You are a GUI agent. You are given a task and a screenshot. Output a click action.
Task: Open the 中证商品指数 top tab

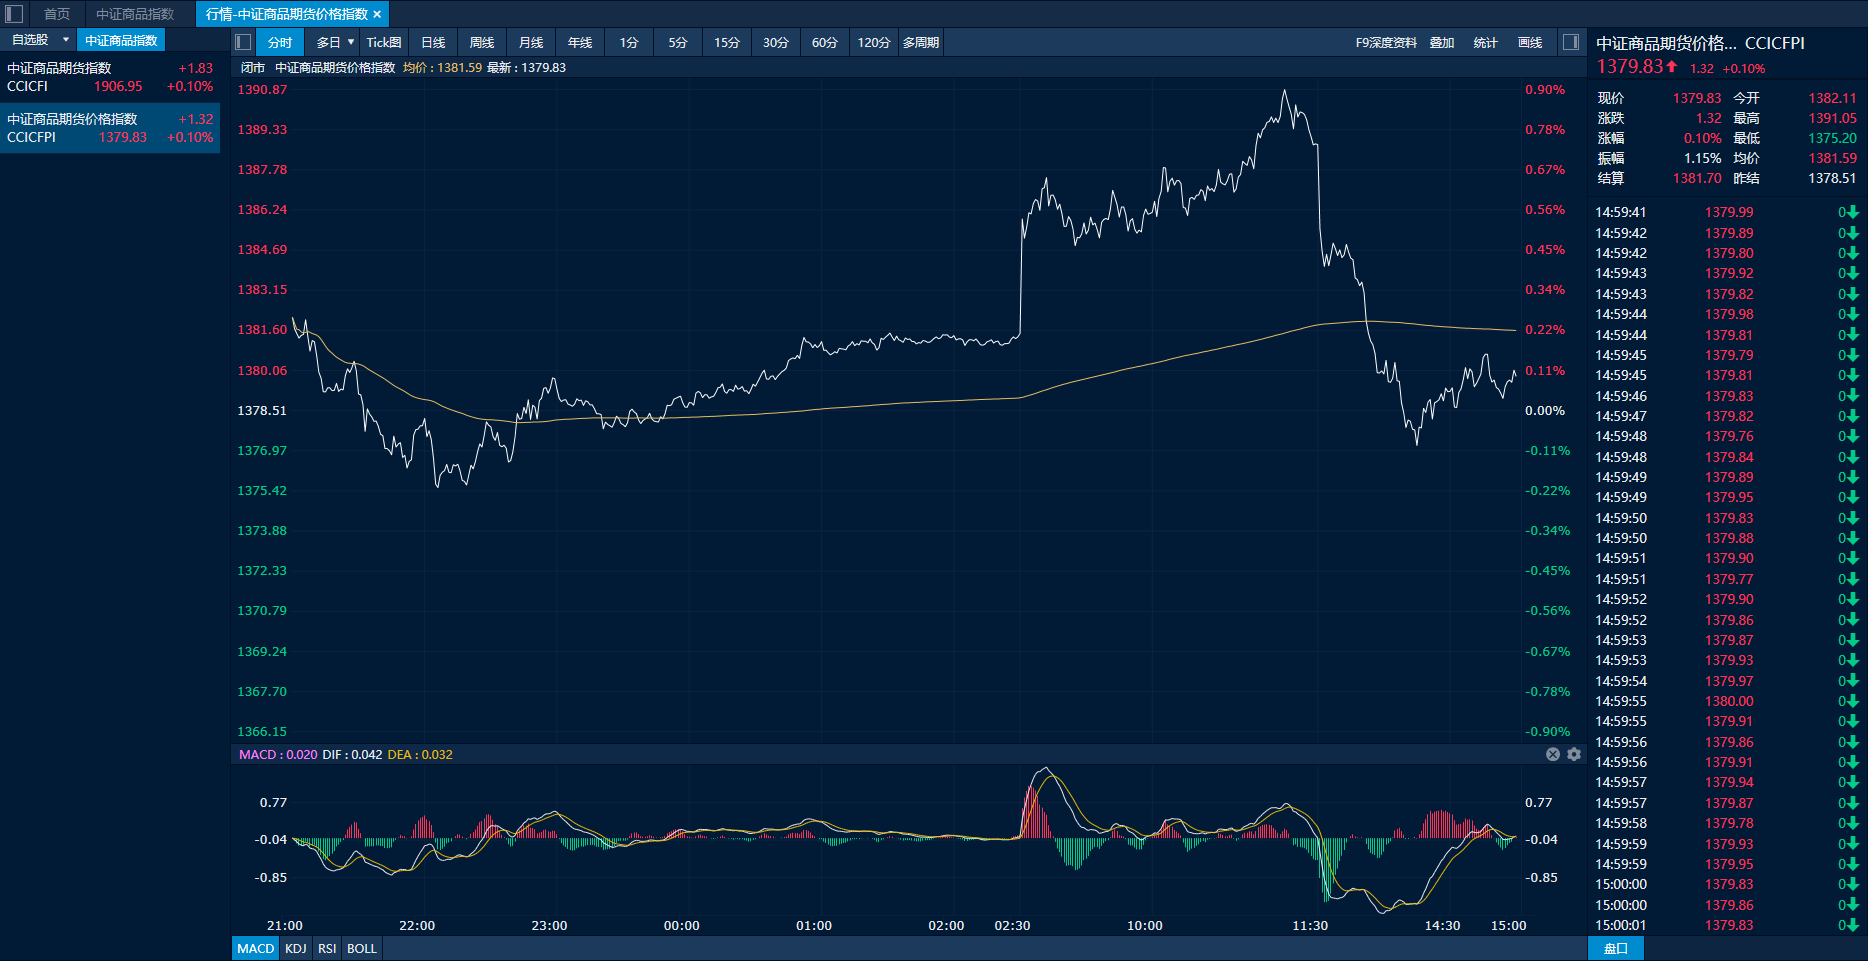135,14
